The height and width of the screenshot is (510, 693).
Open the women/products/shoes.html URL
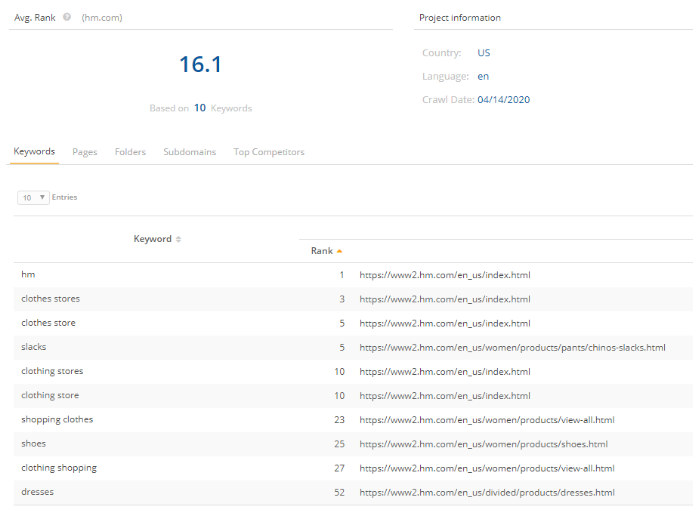[484, 444]
